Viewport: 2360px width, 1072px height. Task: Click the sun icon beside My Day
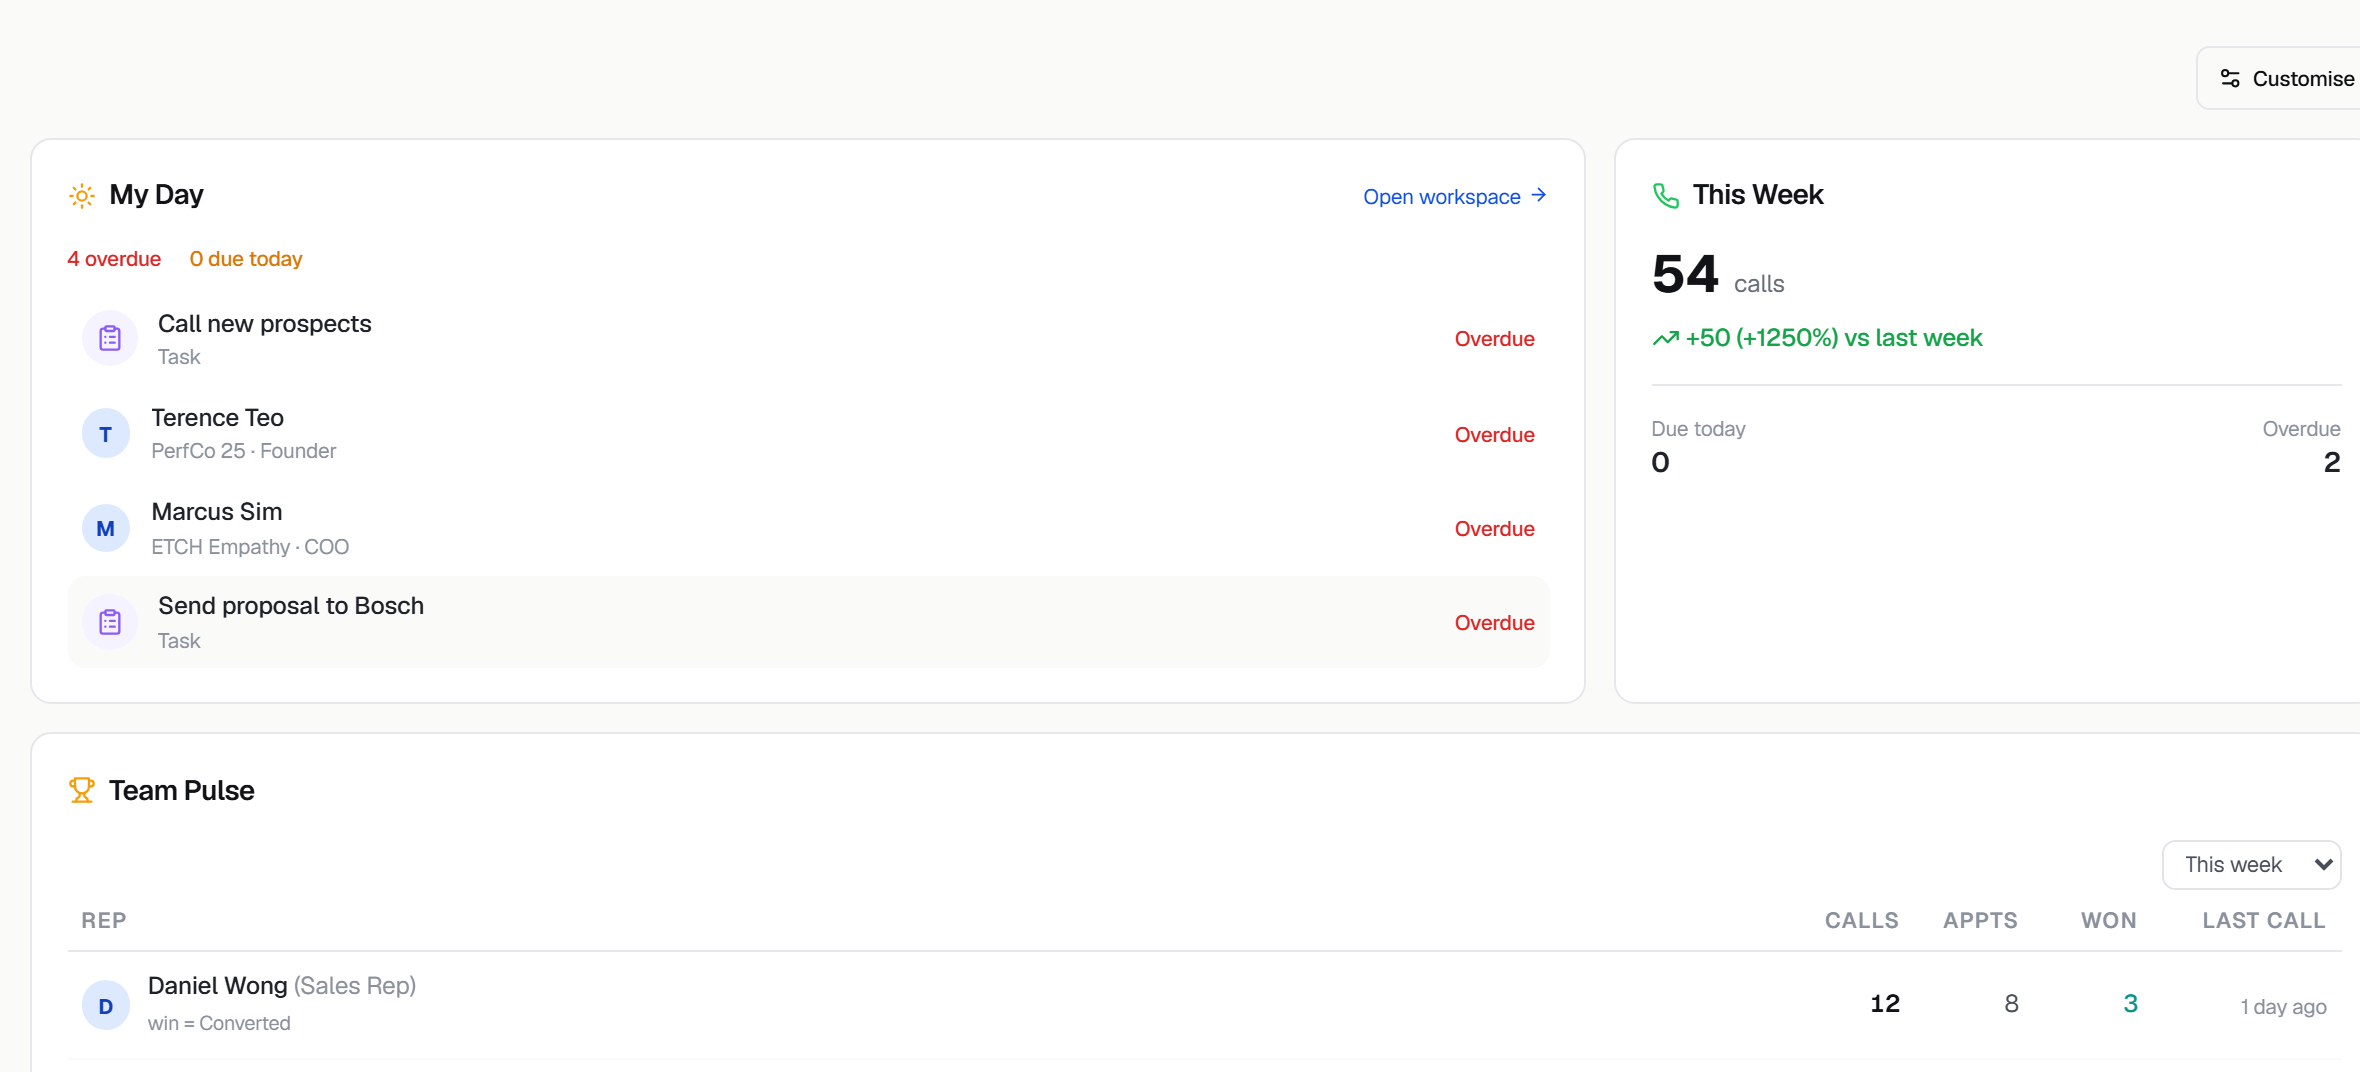click(x=82, y=195)
